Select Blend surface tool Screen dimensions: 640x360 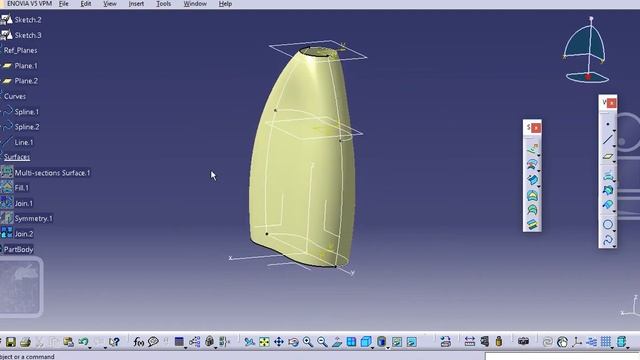click(532, 224)
